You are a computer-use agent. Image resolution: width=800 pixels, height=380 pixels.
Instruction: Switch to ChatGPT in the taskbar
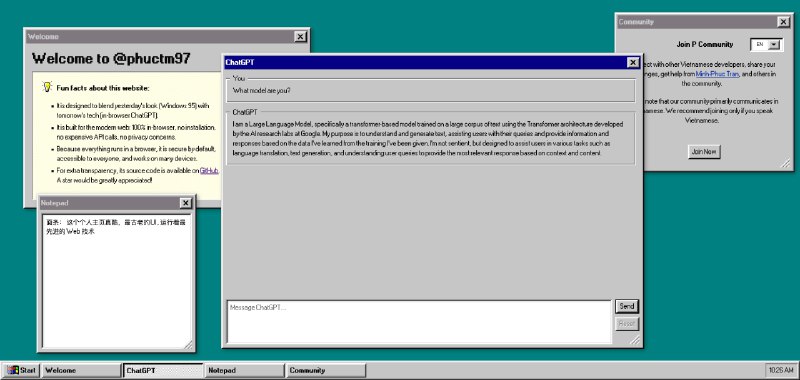pyautogui.click(x=163, y=370)
